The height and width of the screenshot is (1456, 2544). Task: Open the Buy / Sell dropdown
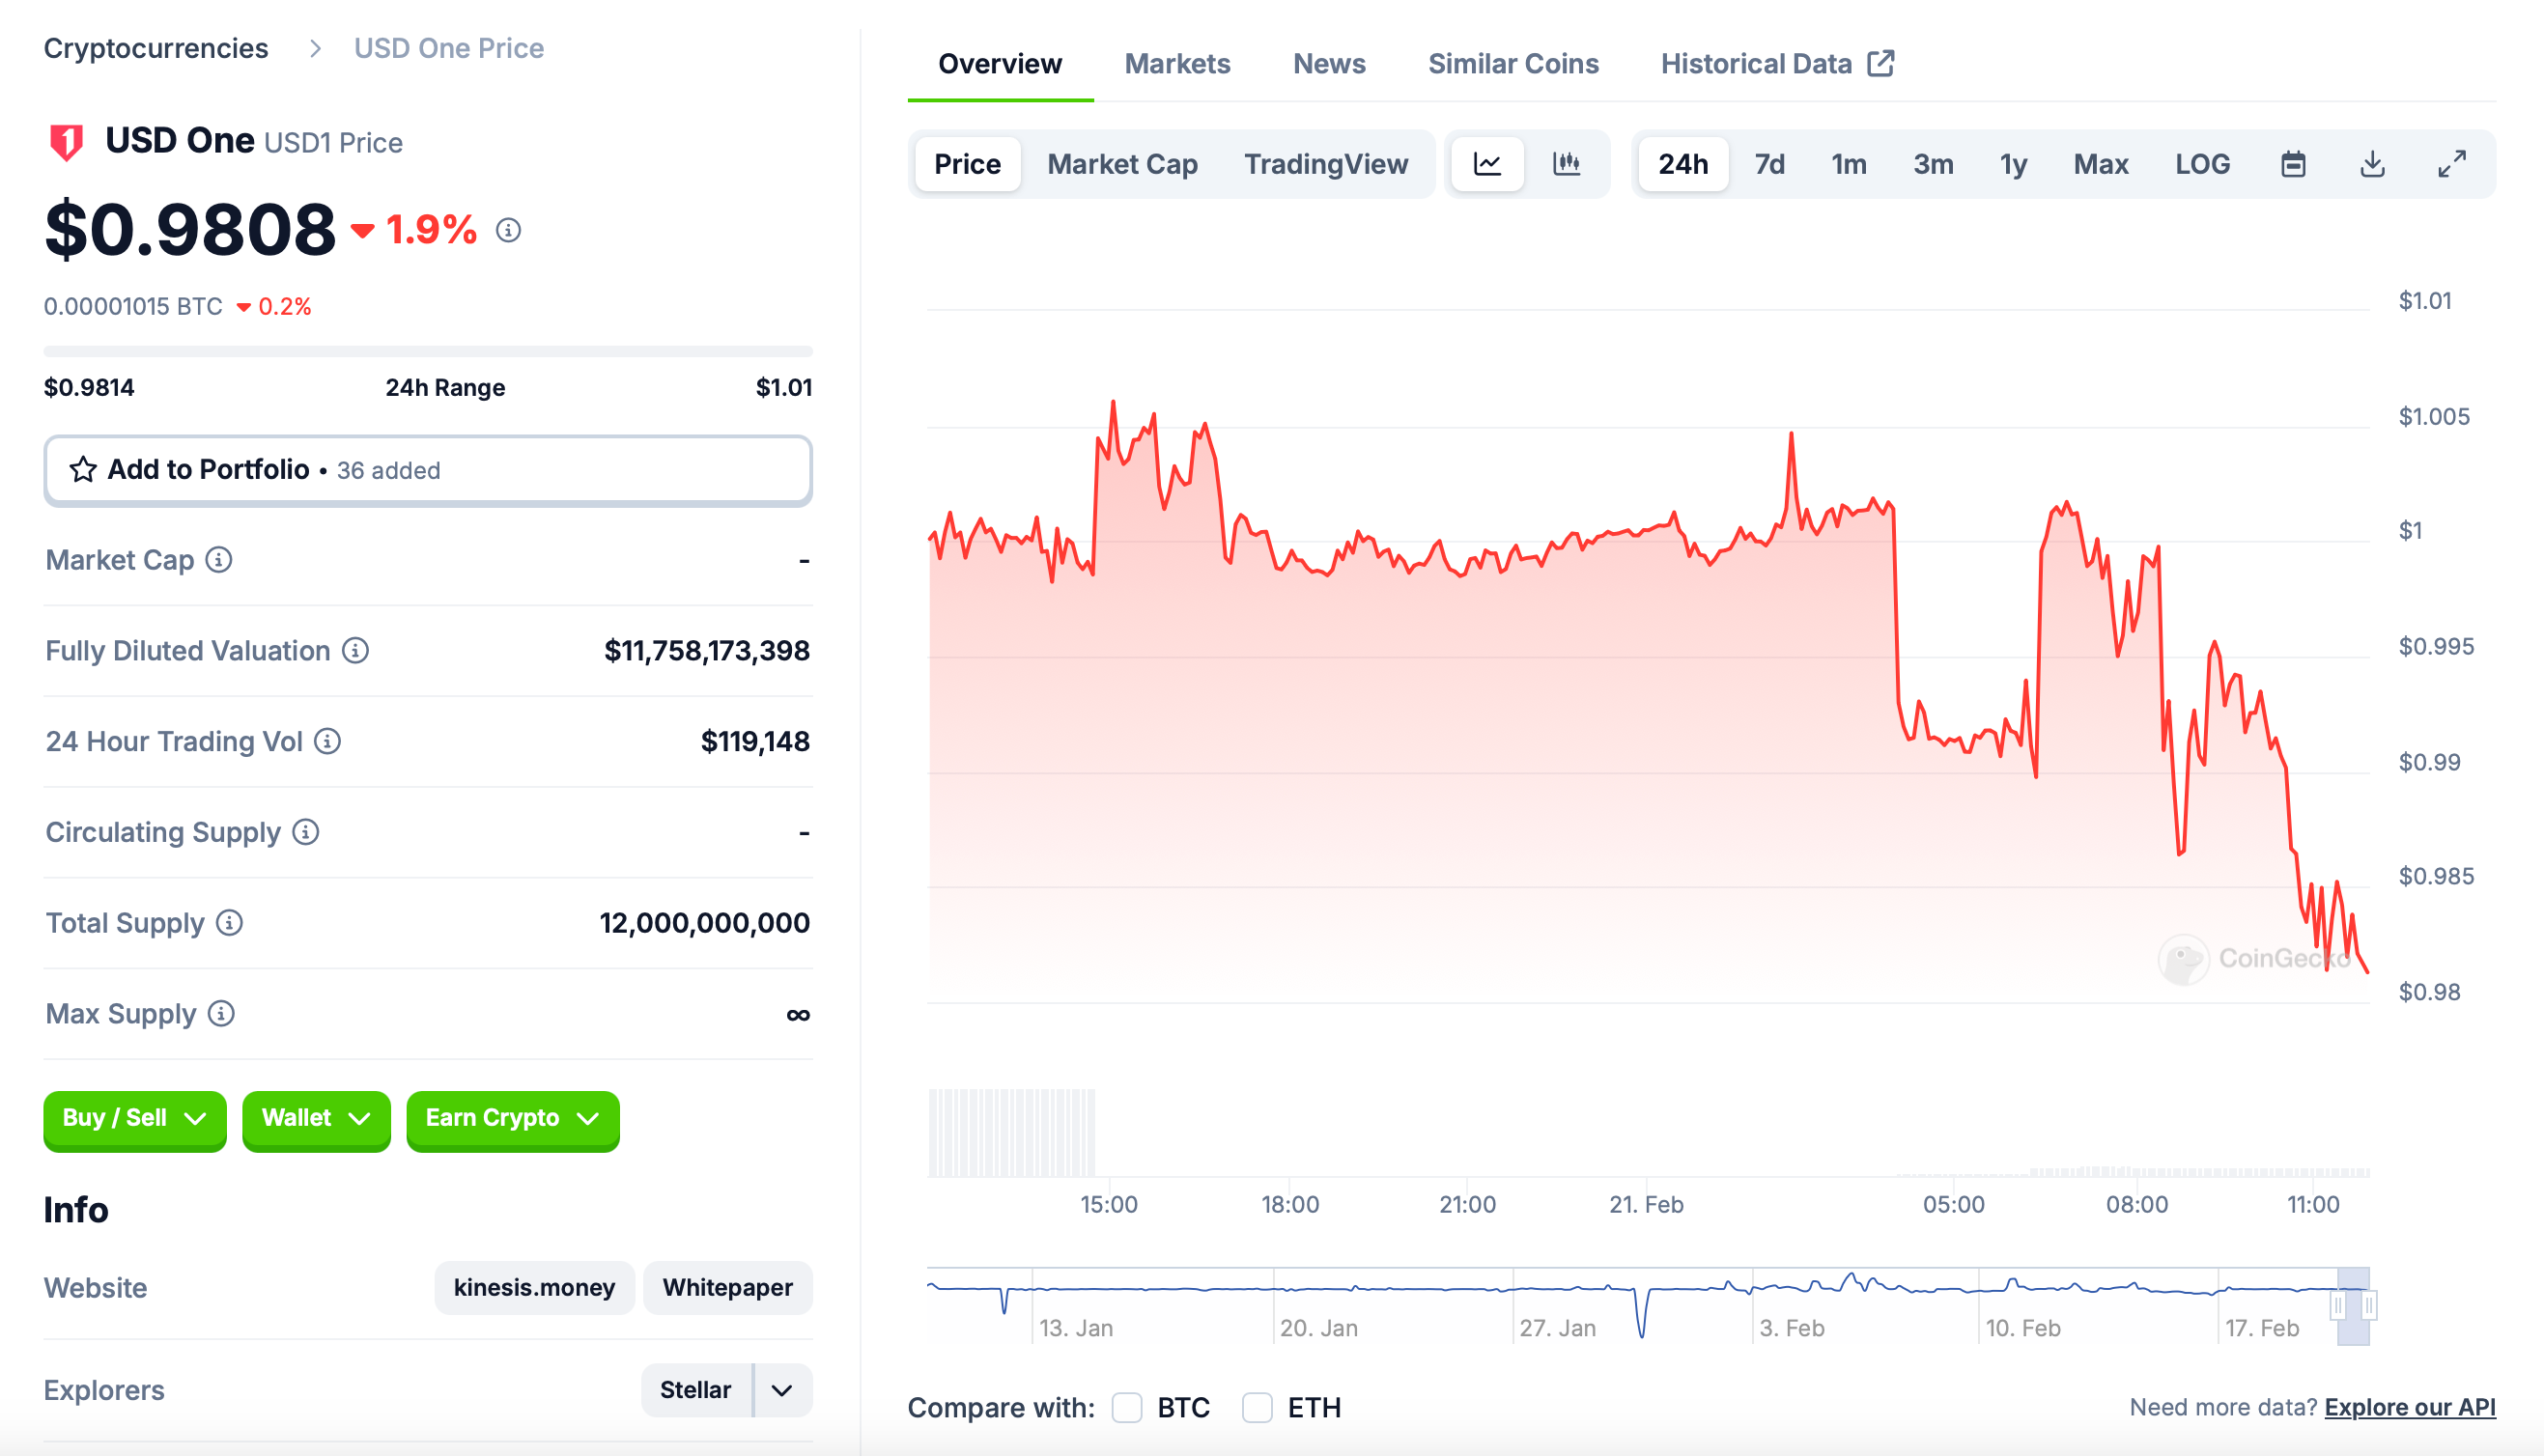click(134, 1118)
